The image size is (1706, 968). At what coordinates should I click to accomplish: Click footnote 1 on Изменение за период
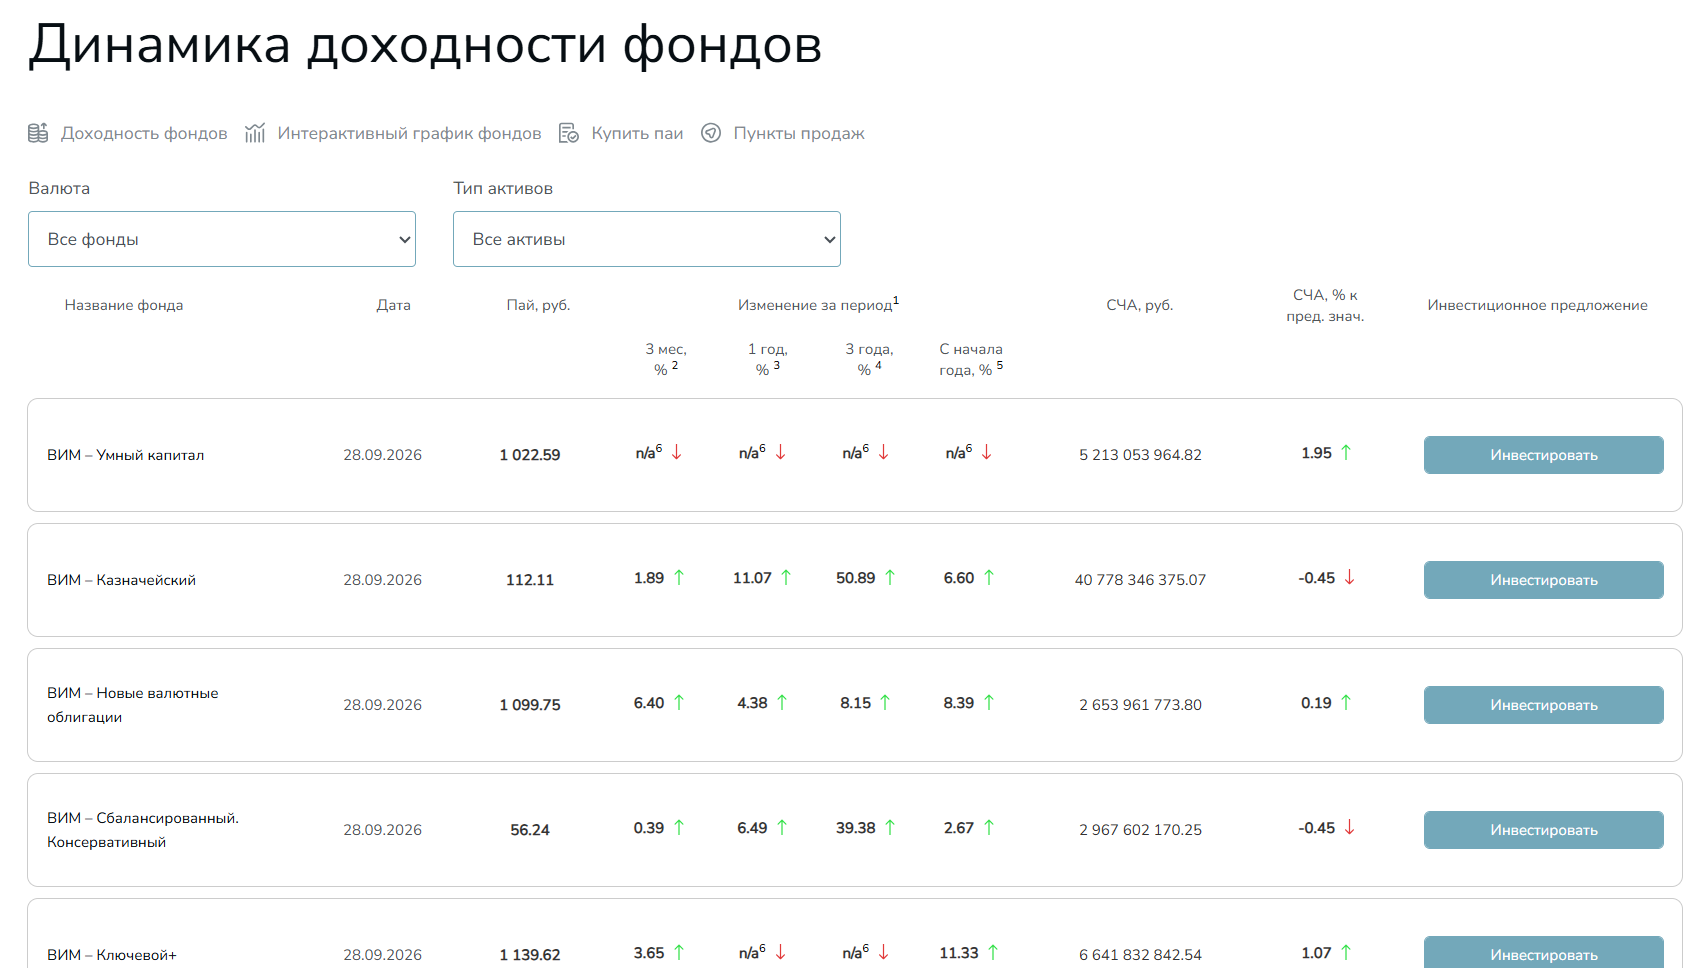pos(896,300)
